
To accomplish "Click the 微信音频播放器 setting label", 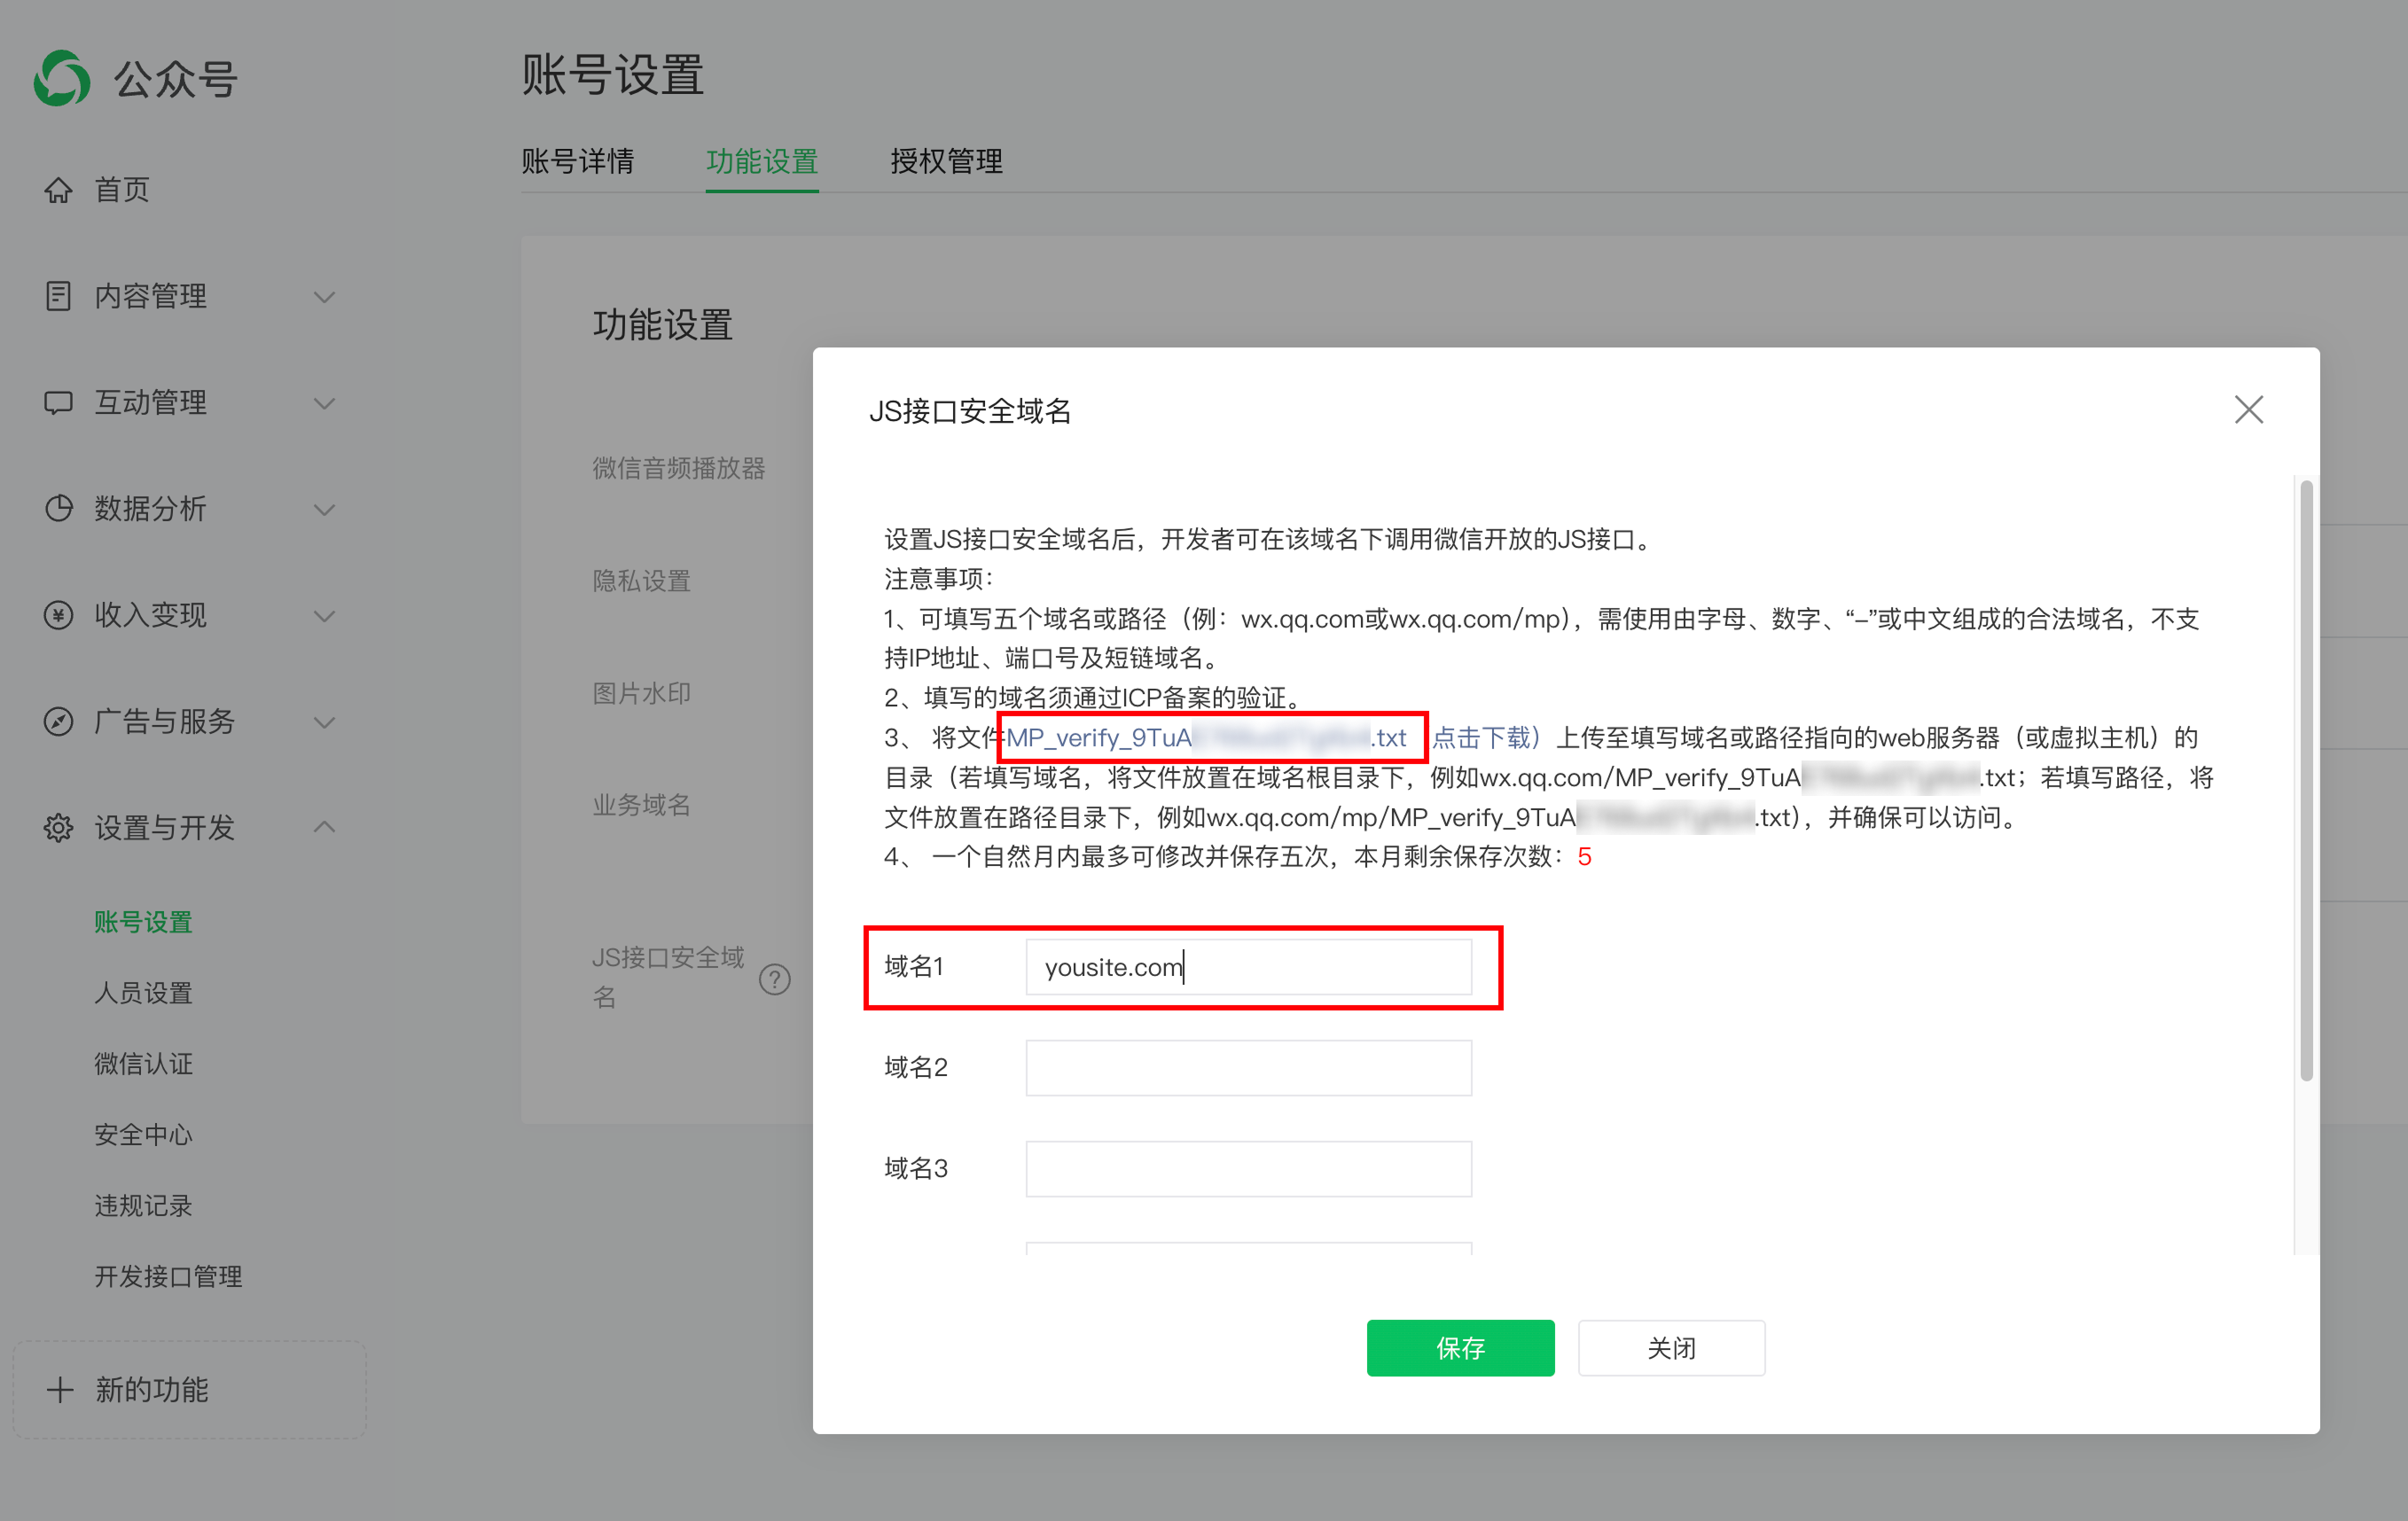I will pos(678,467).
